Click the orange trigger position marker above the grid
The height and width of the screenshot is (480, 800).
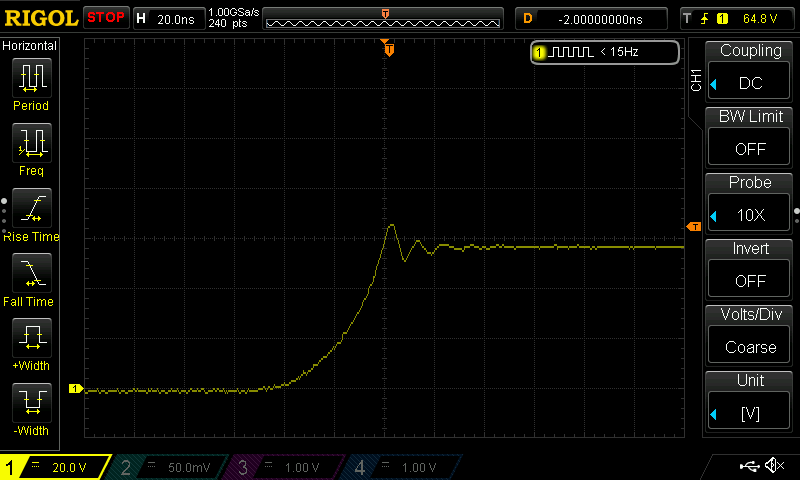pyautogui.click(x=389, y=49)
